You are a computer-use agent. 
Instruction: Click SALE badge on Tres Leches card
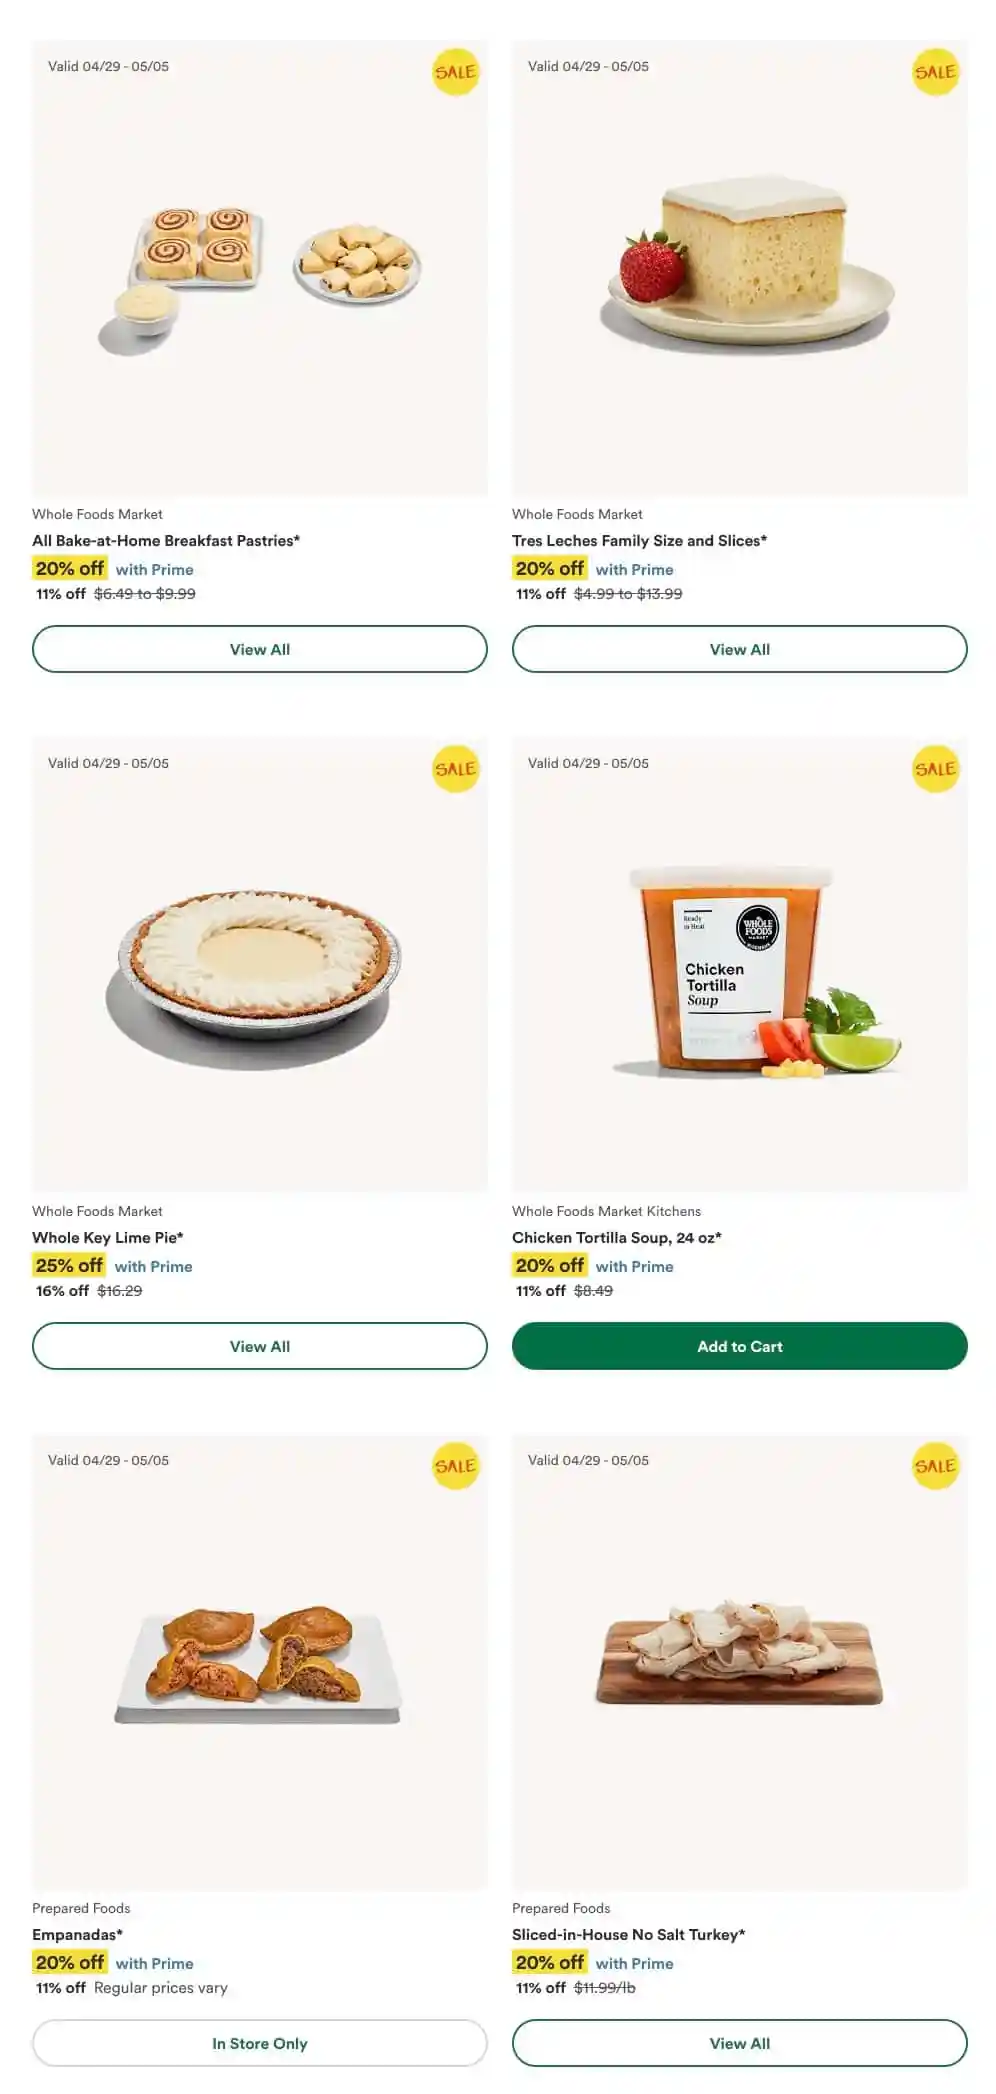pos(935,72)
